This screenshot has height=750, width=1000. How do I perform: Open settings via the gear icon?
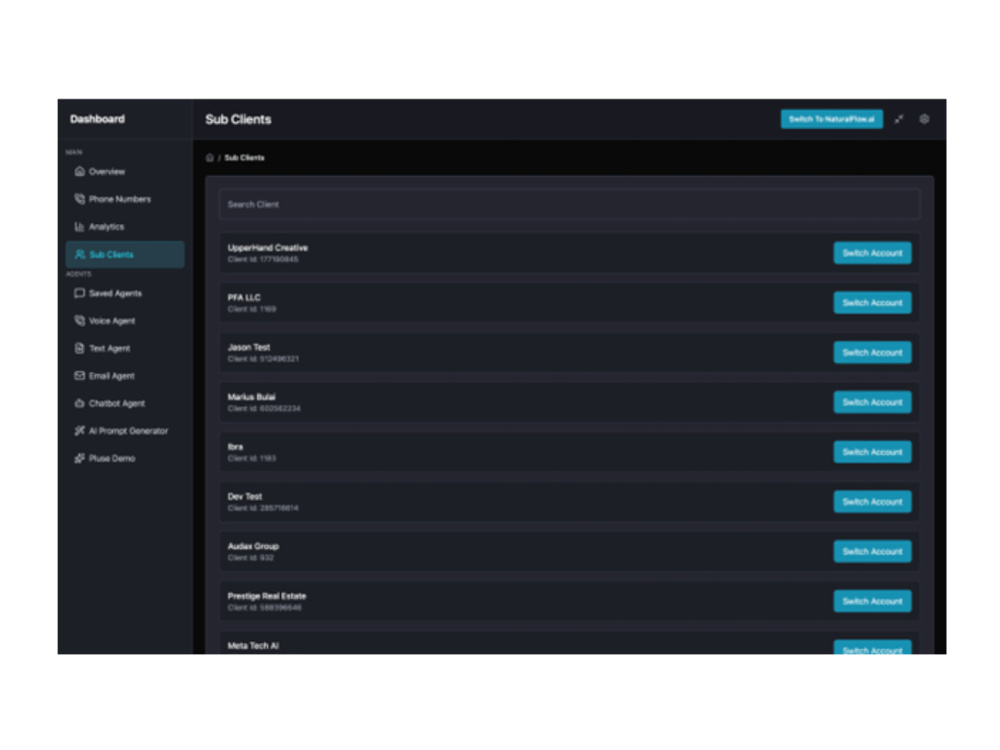[x=924, y=119]
